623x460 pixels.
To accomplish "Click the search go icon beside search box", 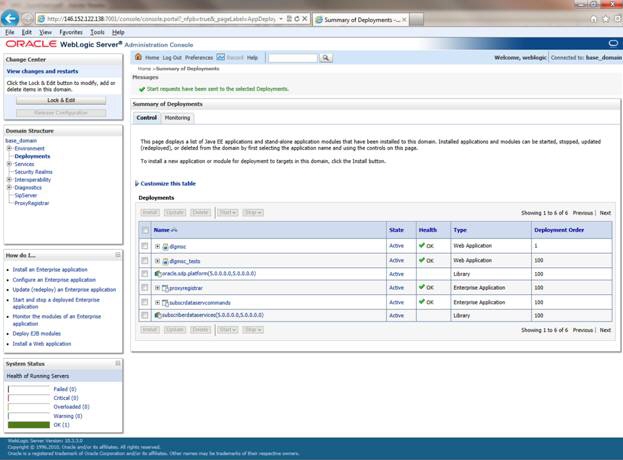I will pos(326,58).
